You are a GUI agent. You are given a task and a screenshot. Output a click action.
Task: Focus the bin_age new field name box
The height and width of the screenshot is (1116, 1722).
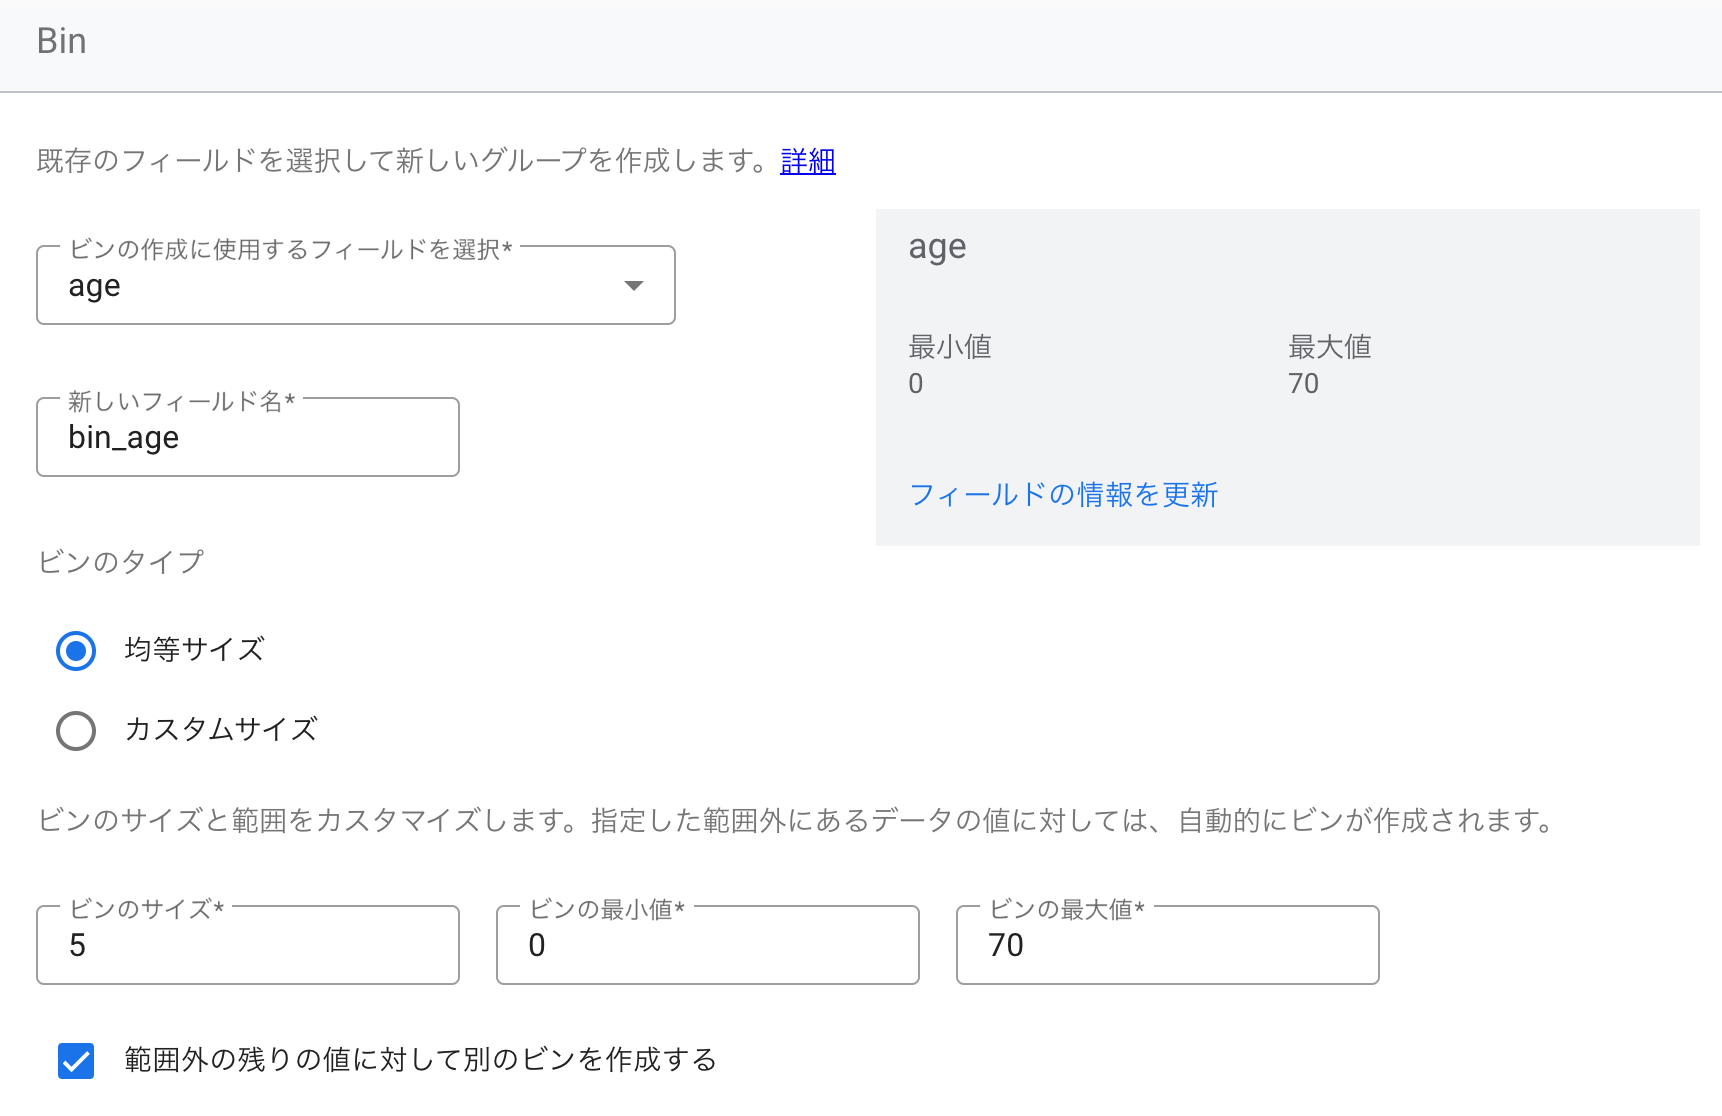click(247, 438)
